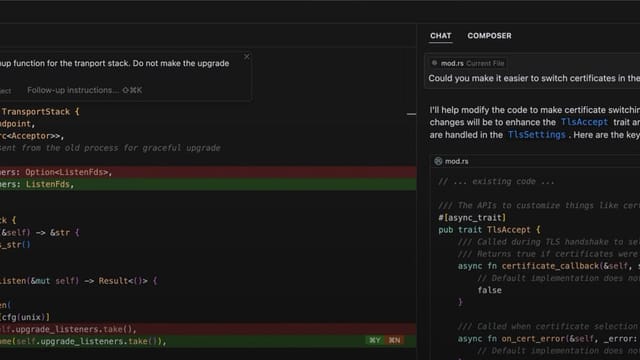Click the editor minimap marker line
The width and height of the screenshot is (640, 360).
411,114
